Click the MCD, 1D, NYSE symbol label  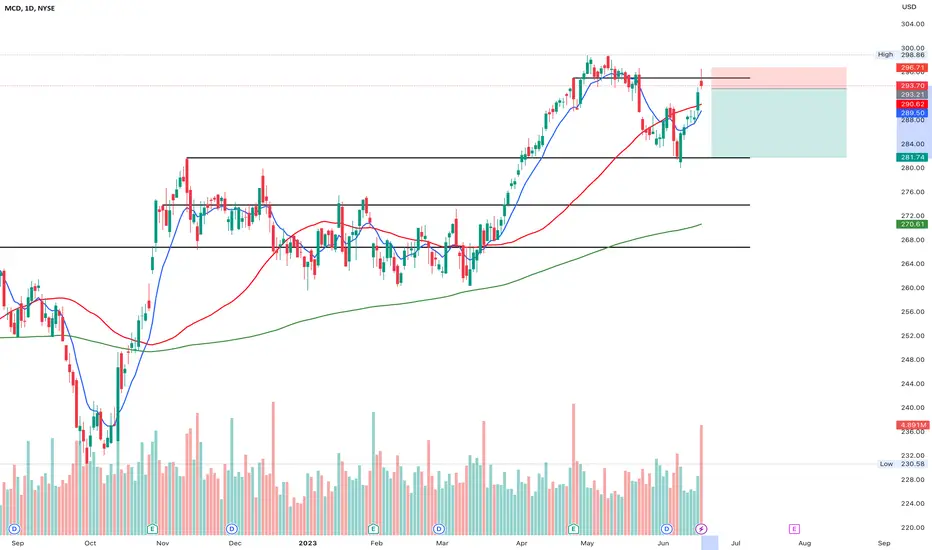pyautogui.click(x=30, y=8)
